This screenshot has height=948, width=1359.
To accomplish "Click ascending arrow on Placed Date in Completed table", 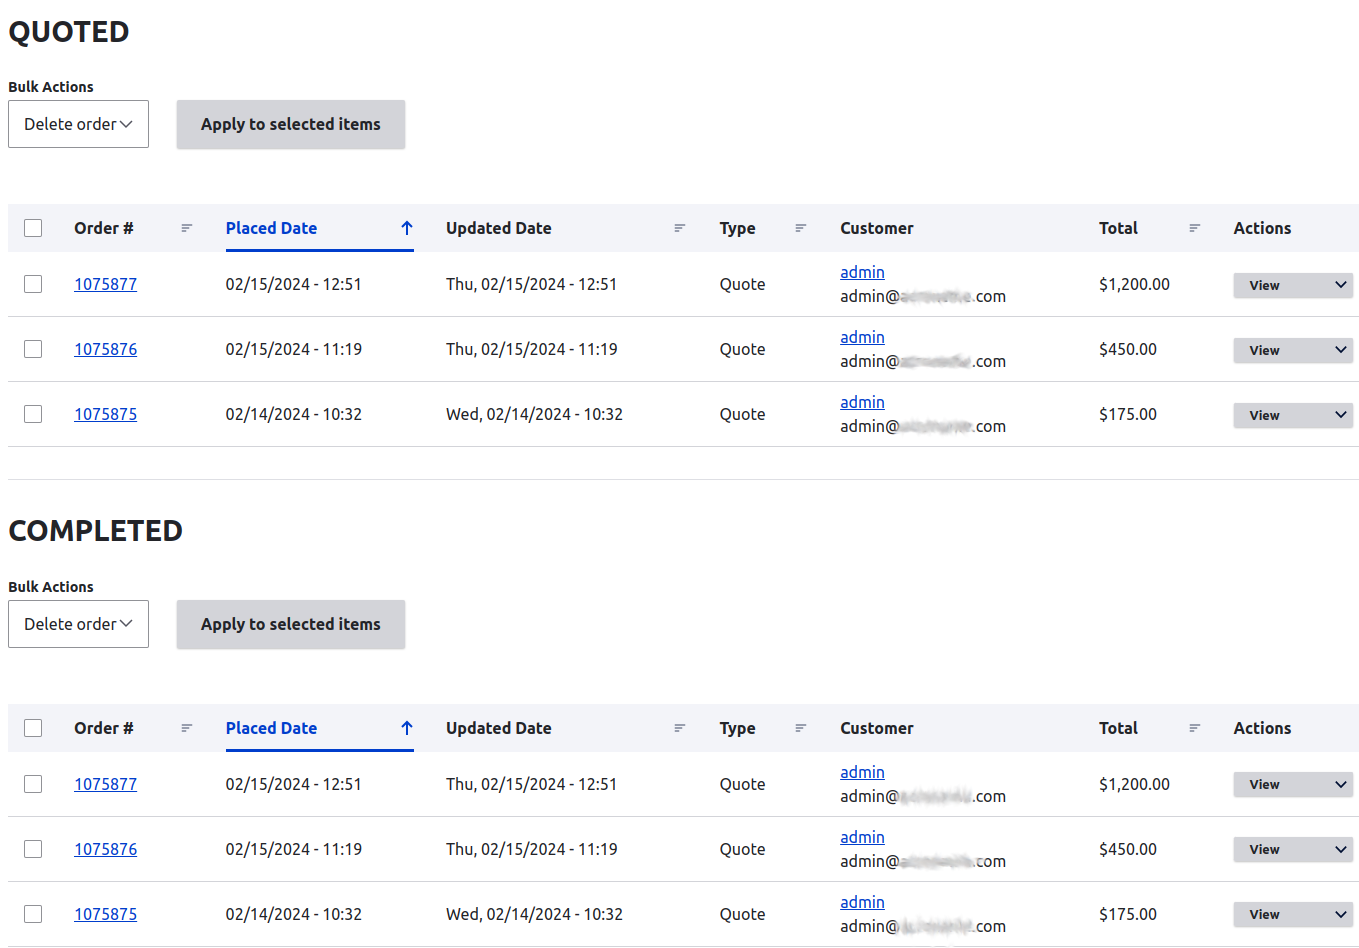I will click(x=407, y=728).
